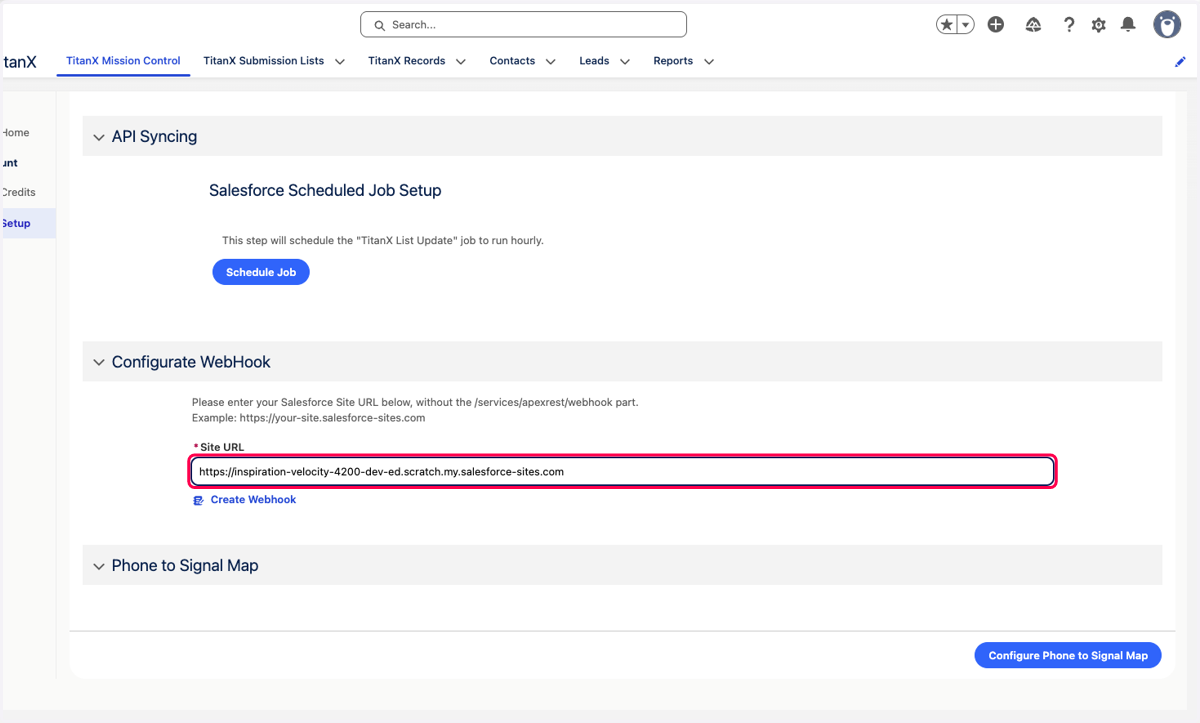1200x723 pixels.
Task: Open the Setup gear icon
Action: [1099, 25]
